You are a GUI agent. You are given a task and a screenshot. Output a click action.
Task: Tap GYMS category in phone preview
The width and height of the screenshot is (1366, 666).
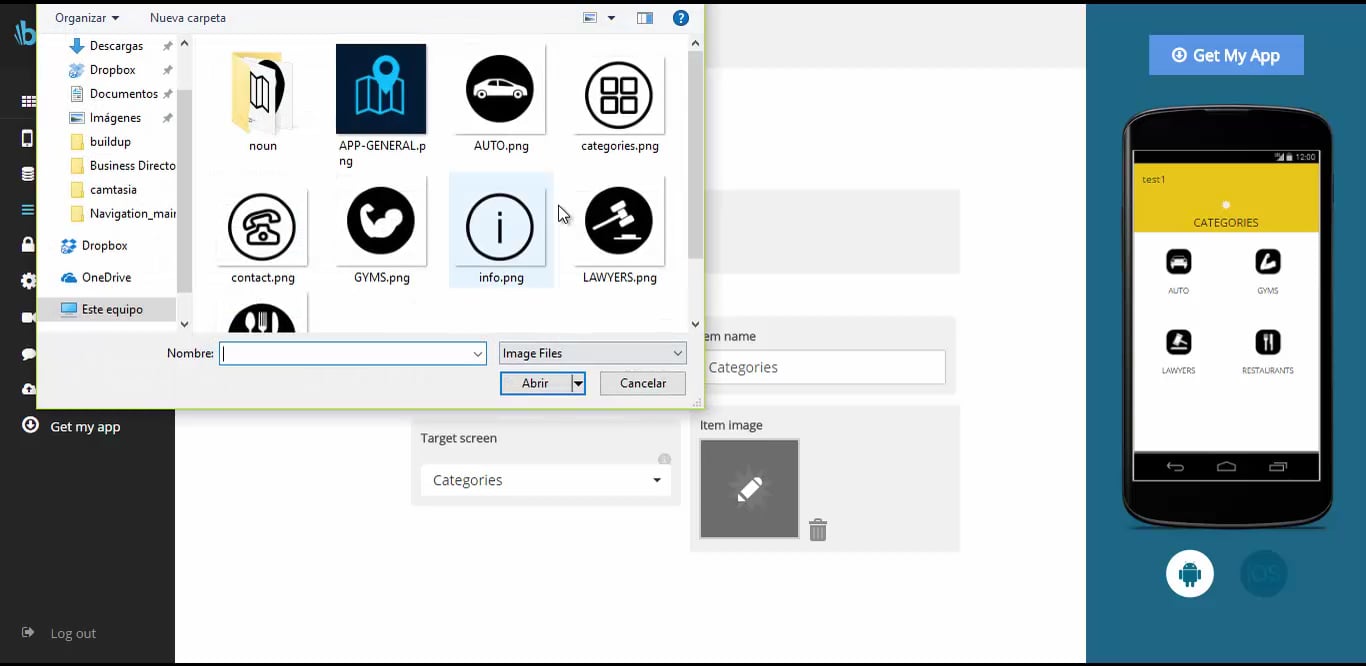click(1268, 272)
